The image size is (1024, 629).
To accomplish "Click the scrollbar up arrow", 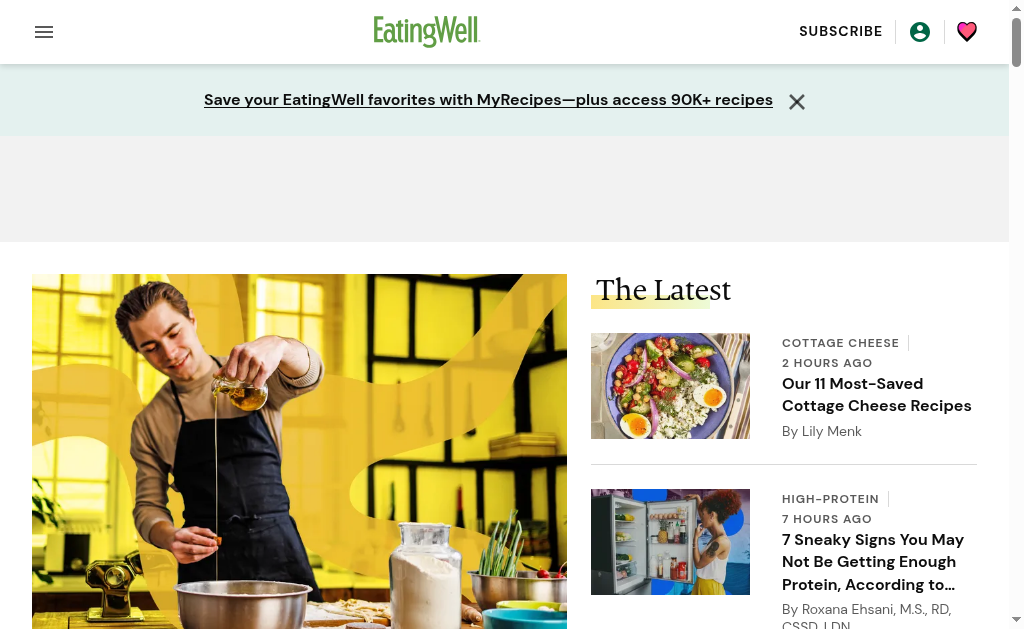I will (1016, 8).
